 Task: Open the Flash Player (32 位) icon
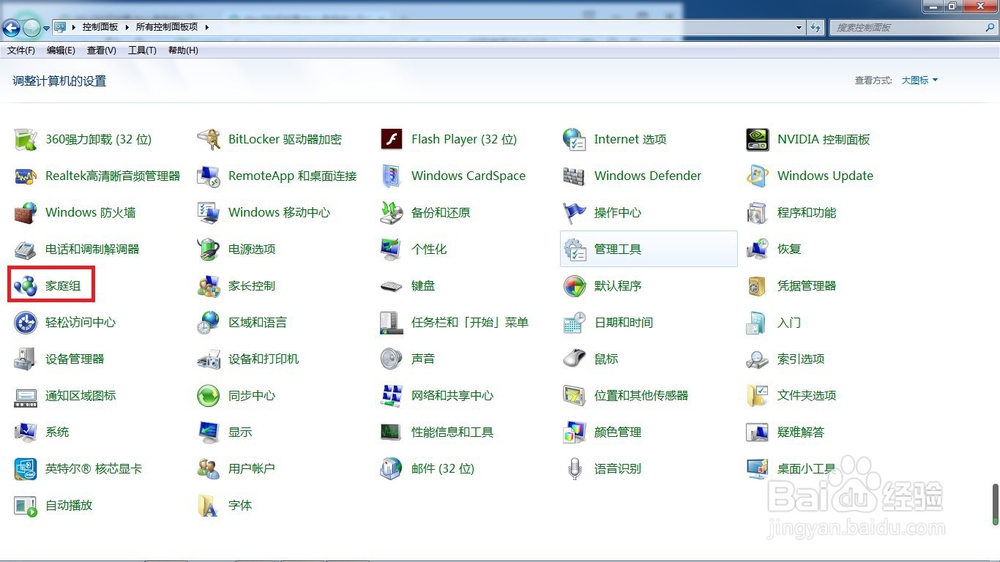click(x=392, y=139)
